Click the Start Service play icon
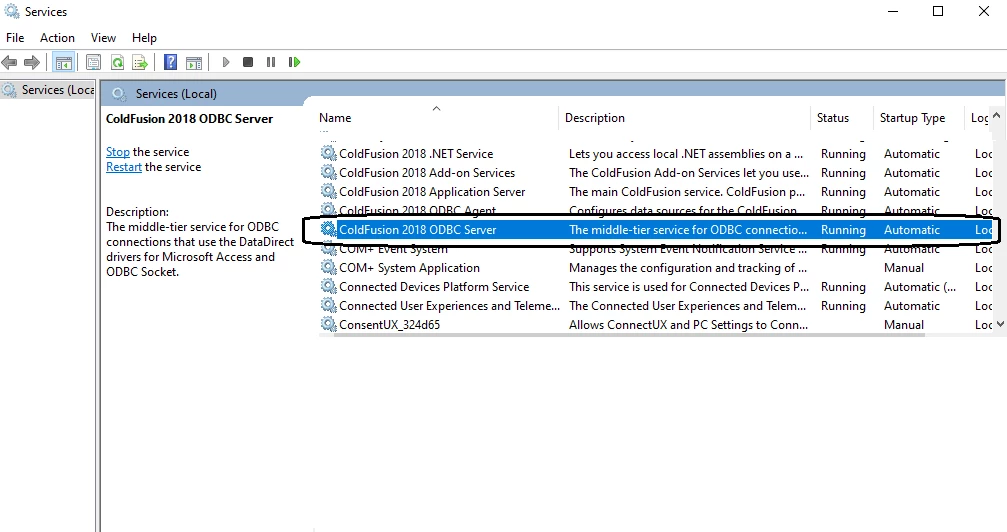The width and height of the screenshot is (1007, 532). tap(225, 62)
